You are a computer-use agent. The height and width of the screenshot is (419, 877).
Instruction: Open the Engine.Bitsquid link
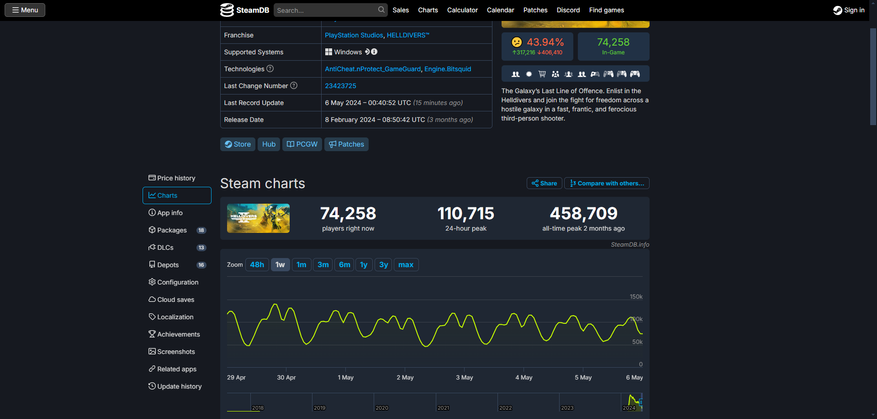click(x=447, y=69)
